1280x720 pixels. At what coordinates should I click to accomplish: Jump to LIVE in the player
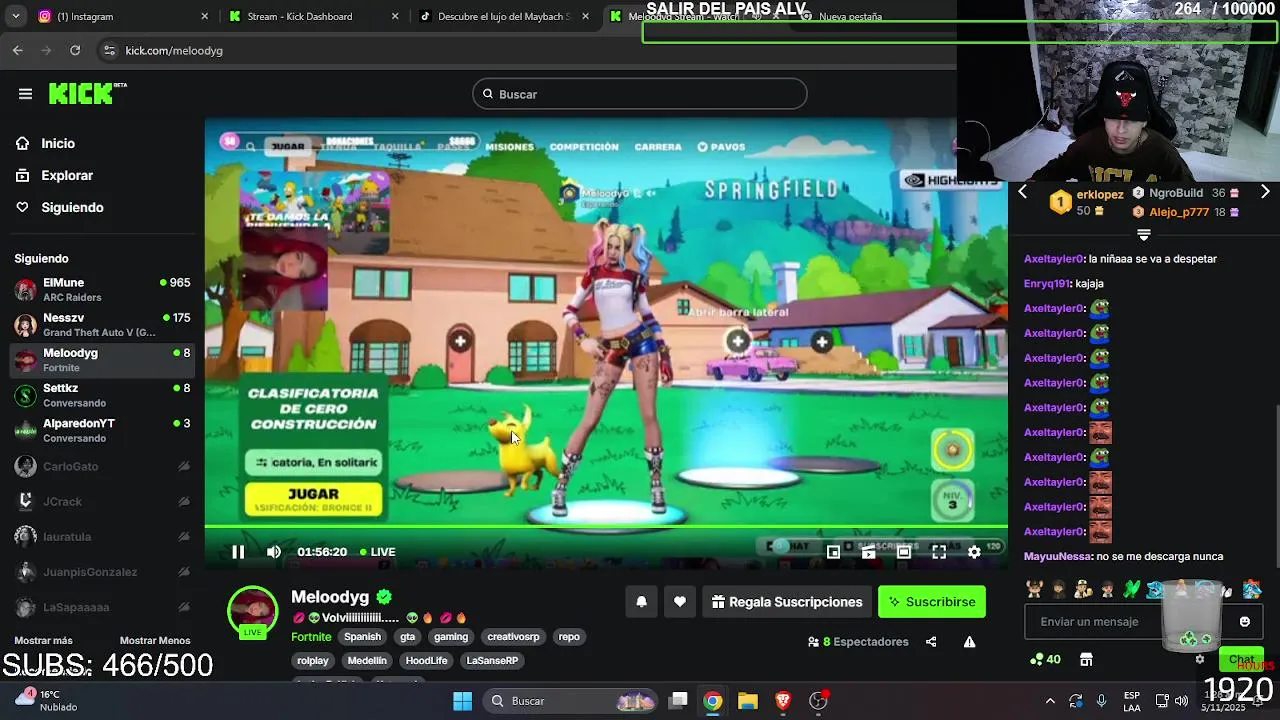(377, 552)
